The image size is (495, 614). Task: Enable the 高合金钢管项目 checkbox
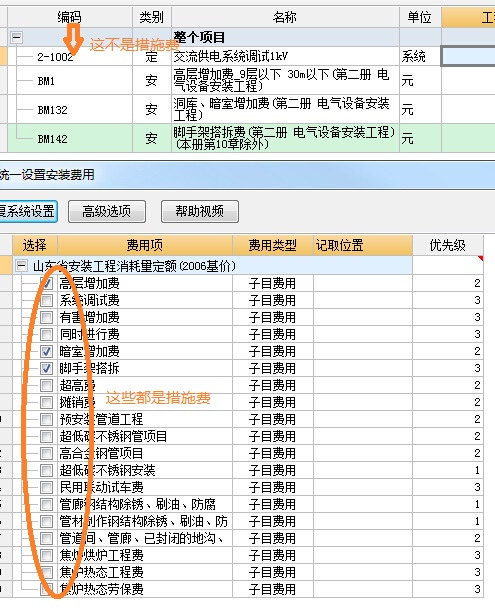click(x=47, y=453)
